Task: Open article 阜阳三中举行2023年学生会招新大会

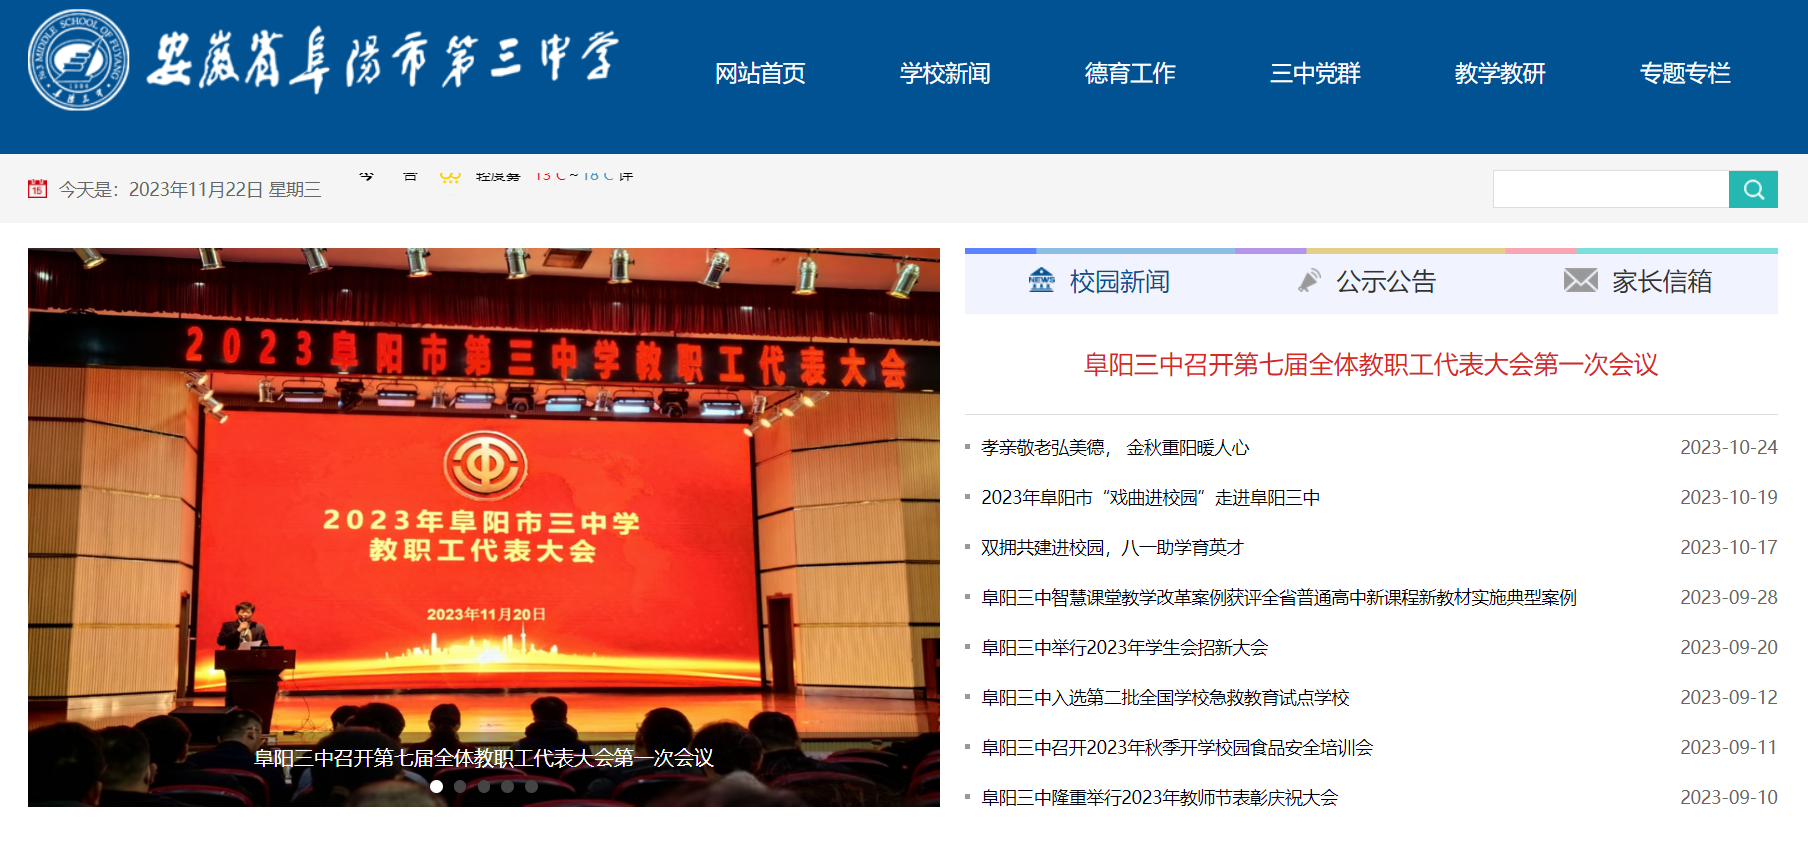Action: [x=1124, y=648]
